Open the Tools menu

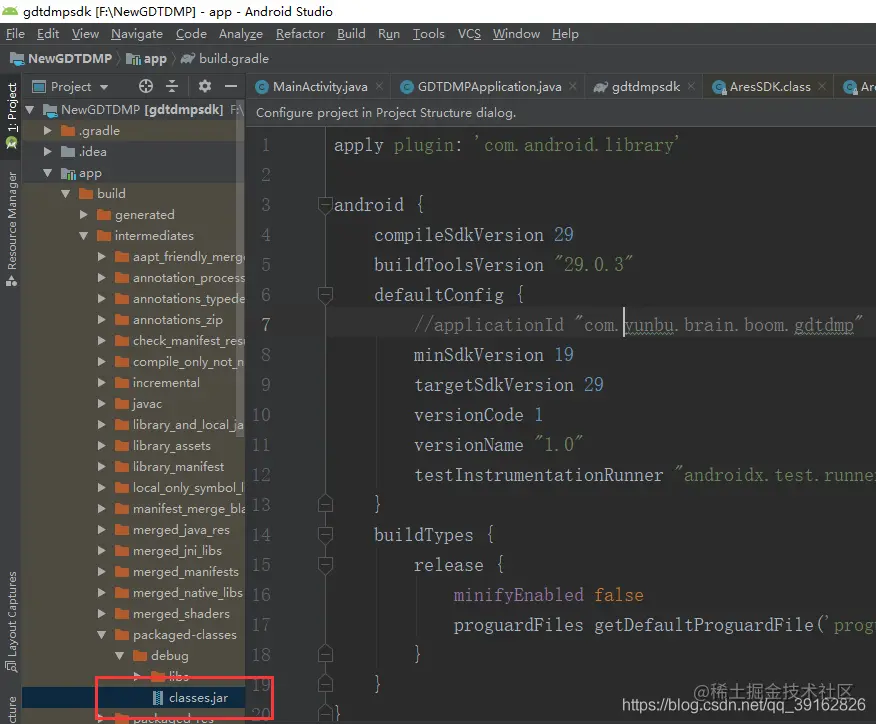tap(429, 34)
